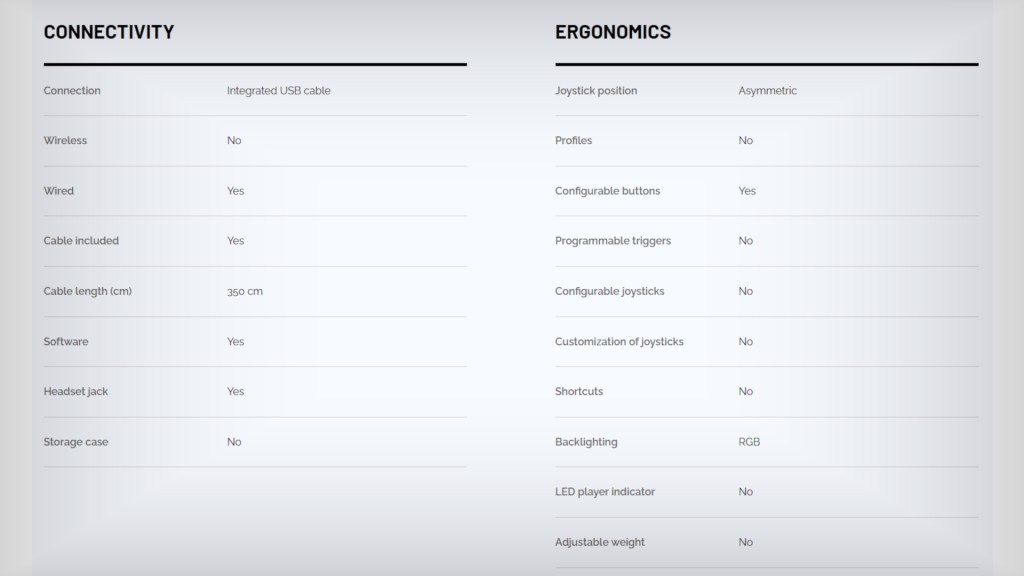The image size is (1024, 576).
Task: Click the 'Headset jack' row label
Action: coord(75,392)
